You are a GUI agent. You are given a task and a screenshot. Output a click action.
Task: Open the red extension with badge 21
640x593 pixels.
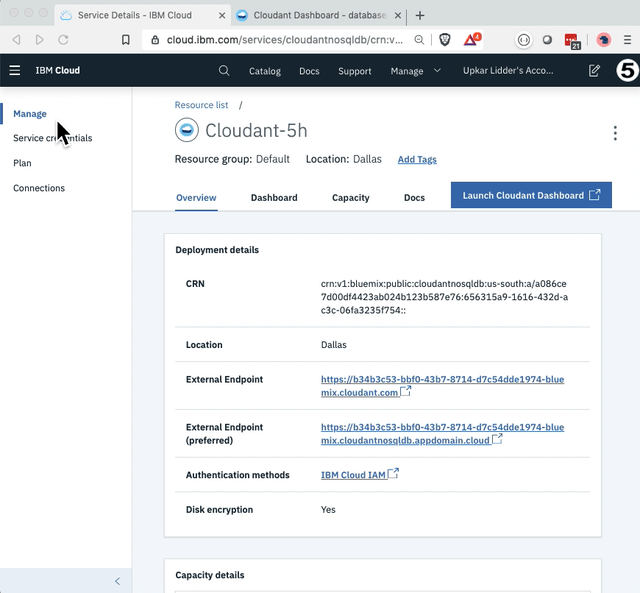(572, 41)
